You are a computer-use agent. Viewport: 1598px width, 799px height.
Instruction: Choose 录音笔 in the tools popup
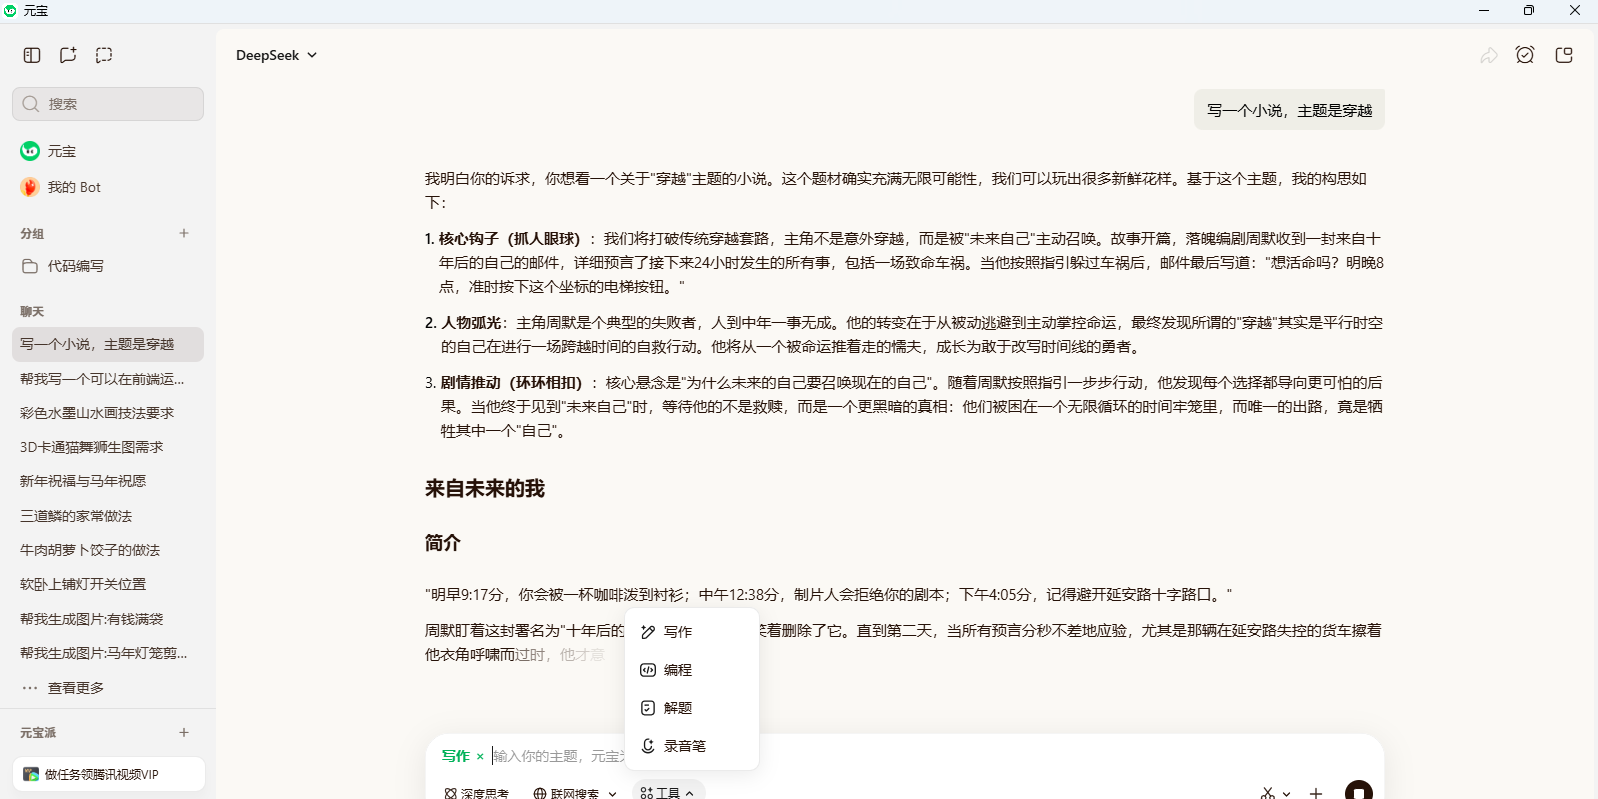click(684, 746)
